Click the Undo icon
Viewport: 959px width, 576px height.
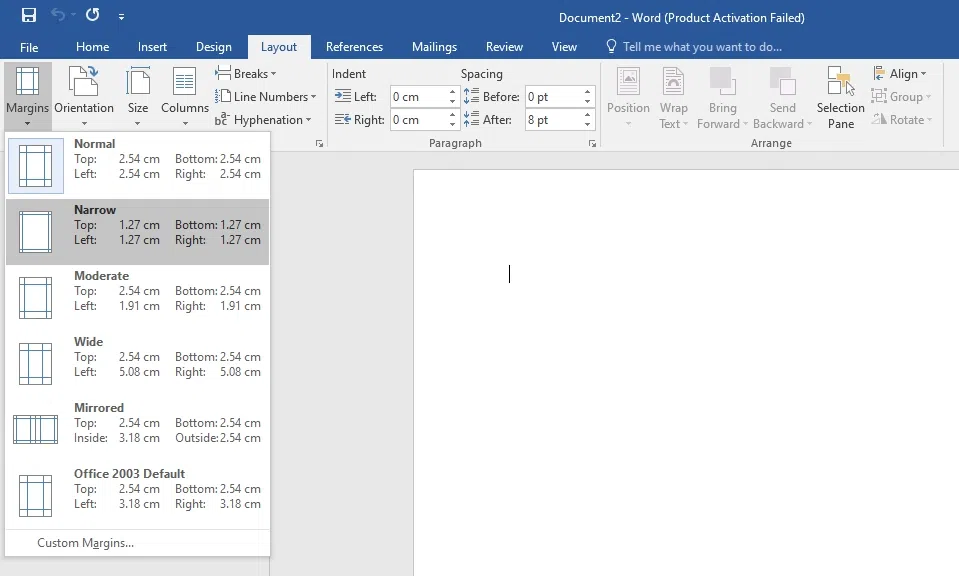click(x=55, y=16)
